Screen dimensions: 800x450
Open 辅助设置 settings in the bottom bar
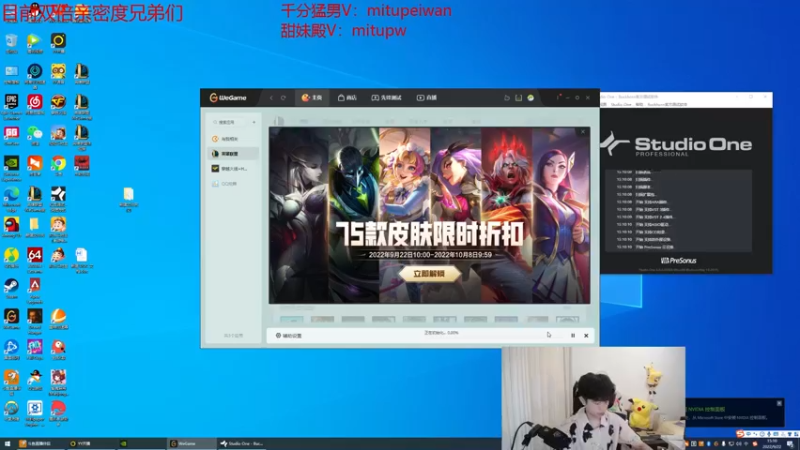pos(289,335)
